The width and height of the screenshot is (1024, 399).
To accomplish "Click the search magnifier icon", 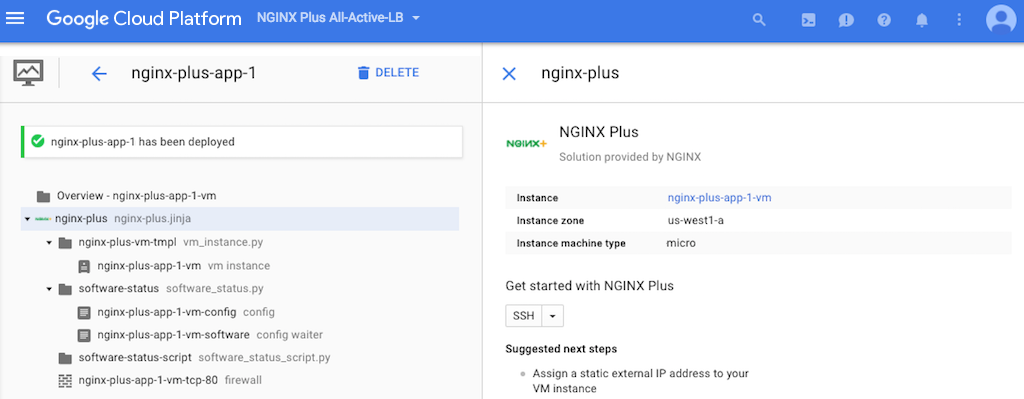I will pyautogui.click(x=758, y=20).
